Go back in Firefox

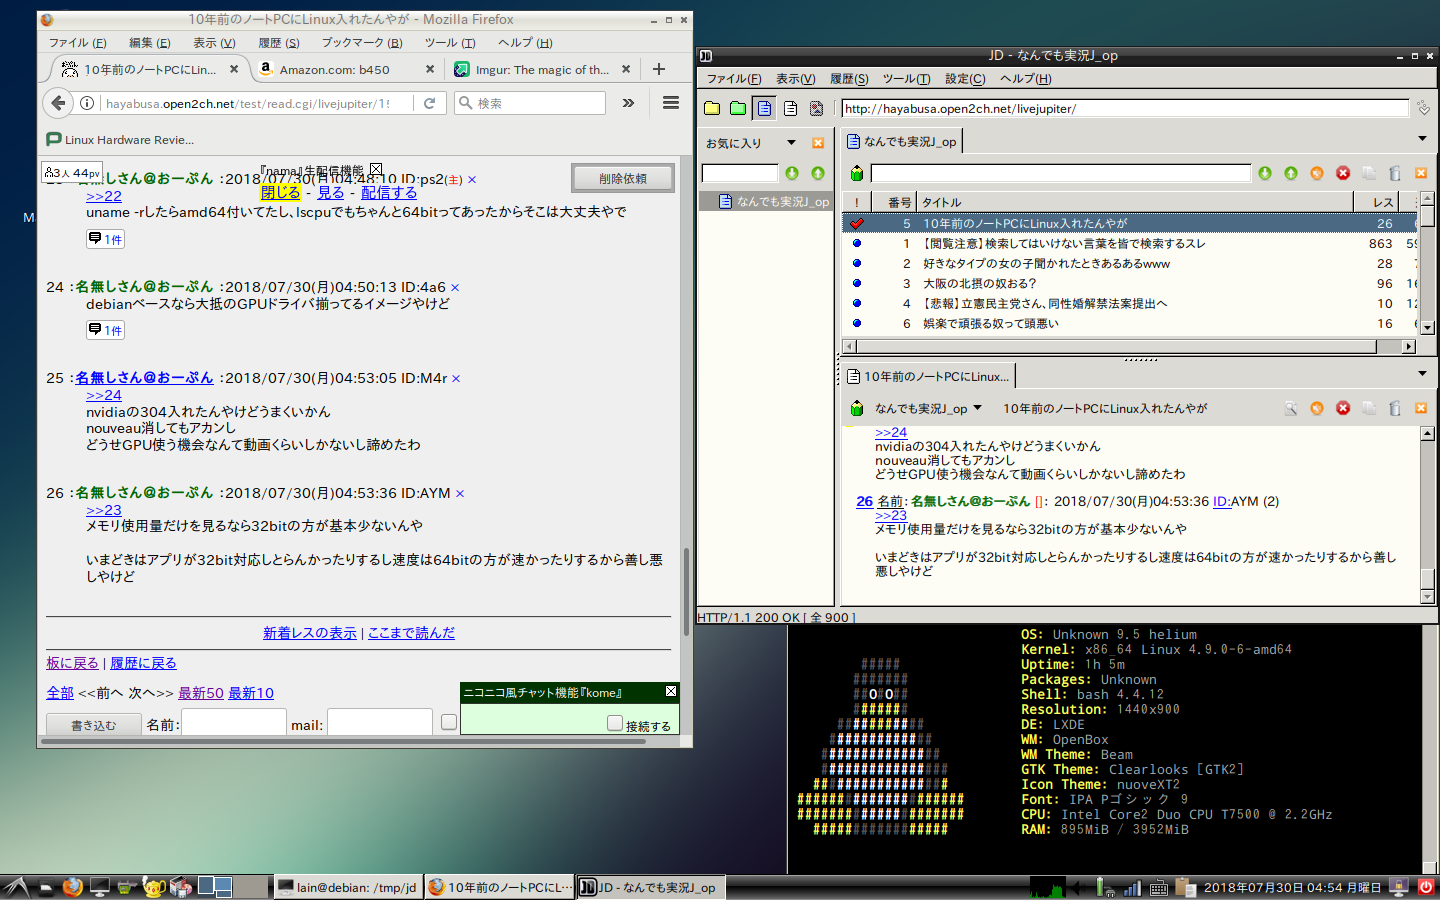tap(58, 103)
